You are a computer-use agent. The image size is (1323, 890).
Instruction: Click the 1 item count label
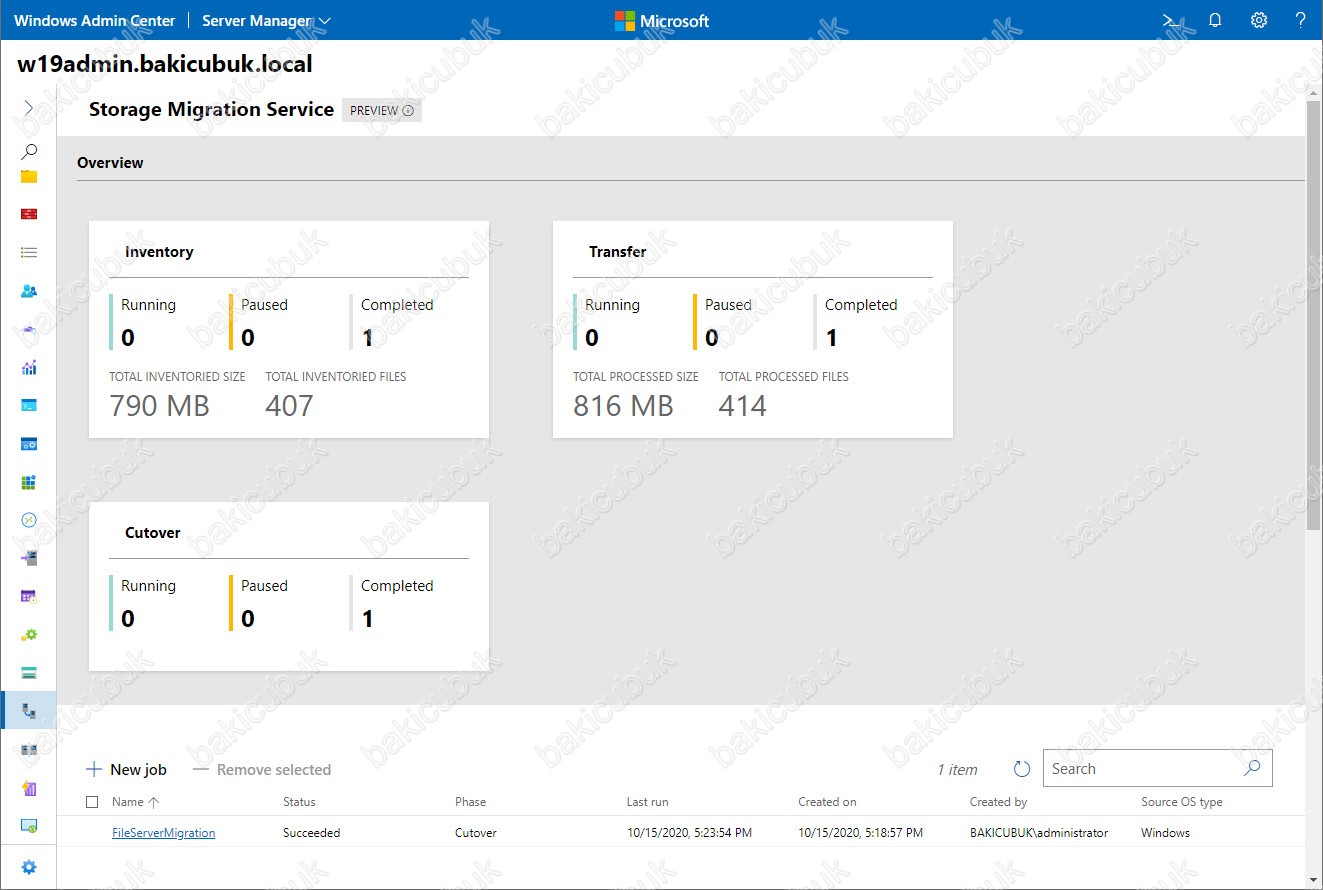pyautogui.click(x=957, y=769)
